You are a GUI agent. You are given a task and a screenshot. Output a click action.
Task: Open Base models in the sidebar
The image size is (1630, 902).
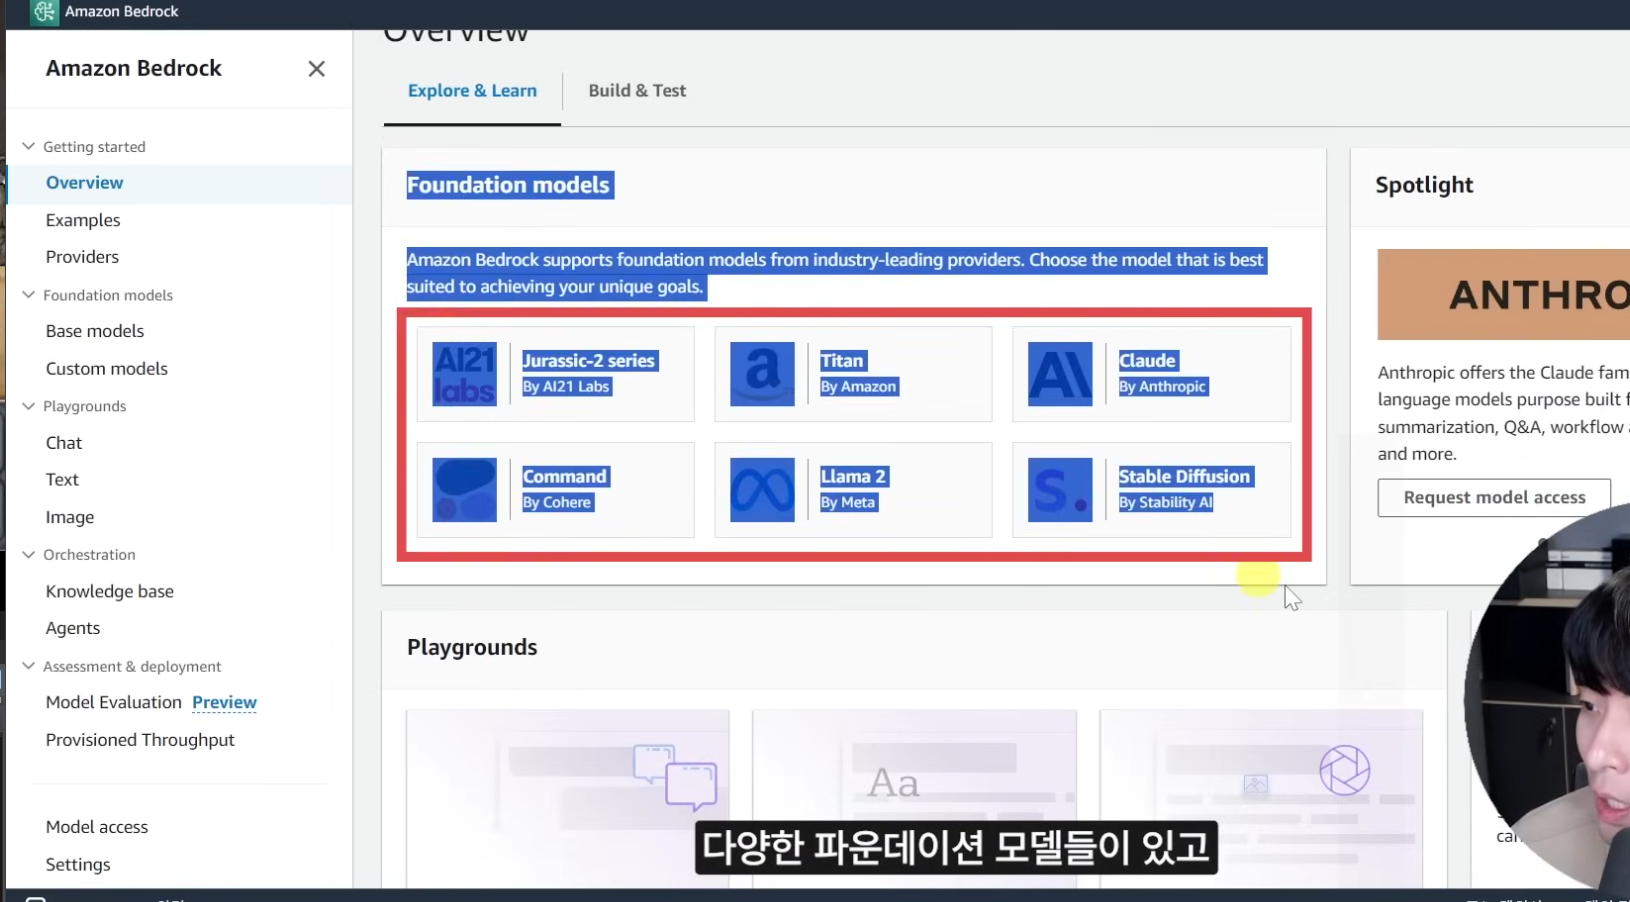(95, 331)
